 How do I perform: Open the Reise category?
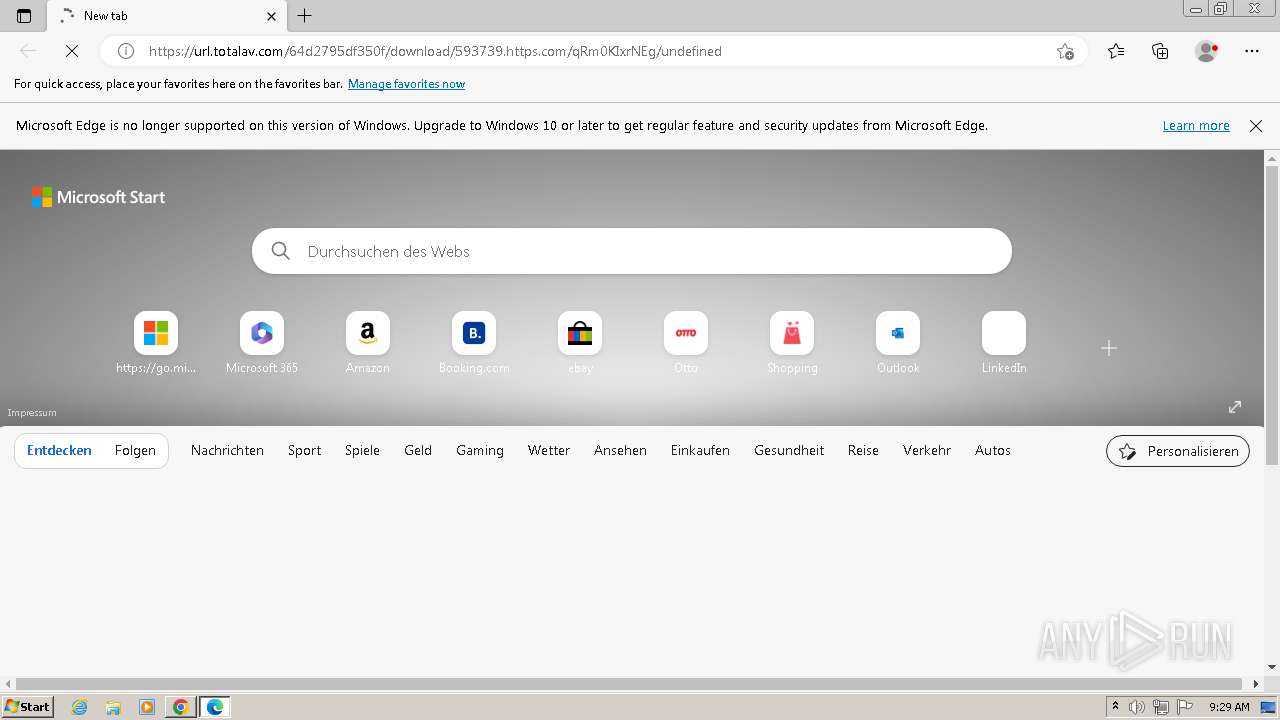863,451
